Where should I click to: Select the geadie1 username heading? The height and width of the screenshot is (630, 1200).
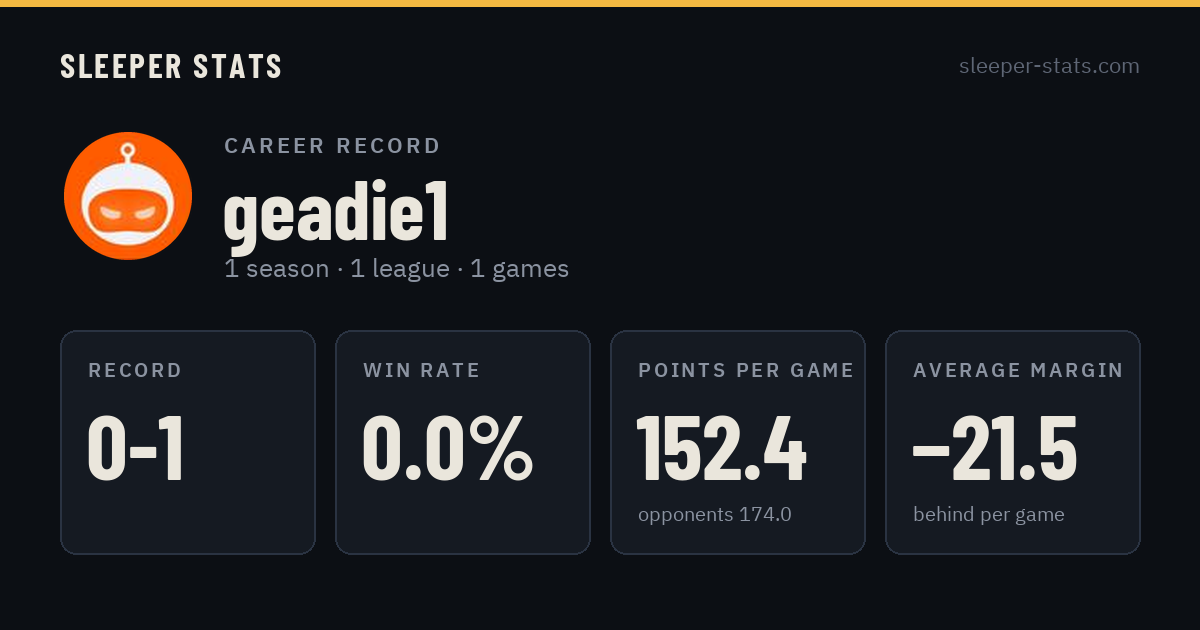click(335, 213)
